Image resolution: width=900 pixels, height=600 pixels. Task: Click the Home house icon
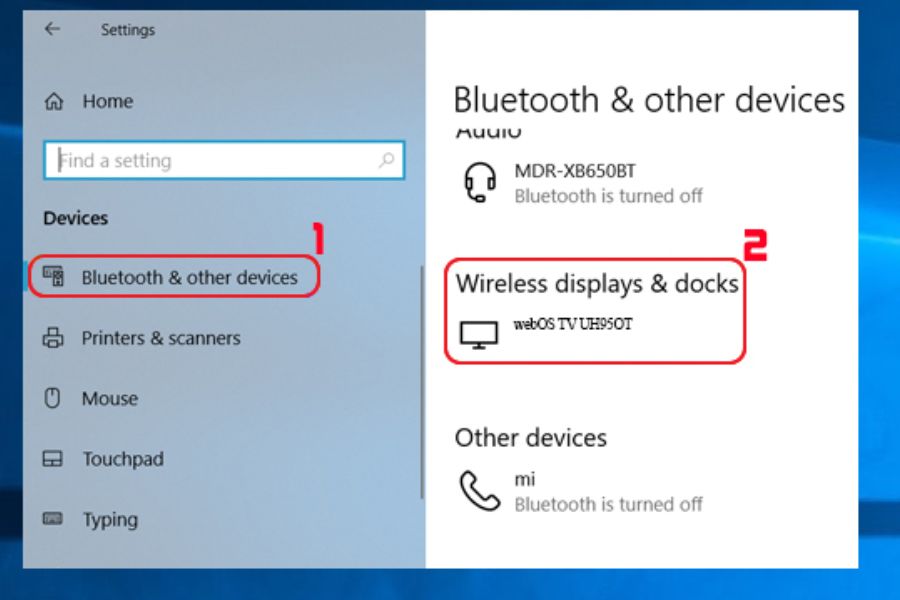coord(55,101)
